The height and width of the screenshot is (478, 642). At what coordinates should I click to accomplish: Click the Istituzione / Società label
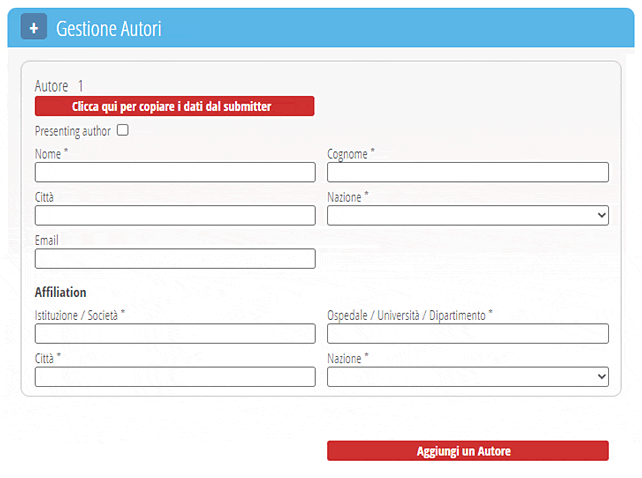click(x=78, y=315)
